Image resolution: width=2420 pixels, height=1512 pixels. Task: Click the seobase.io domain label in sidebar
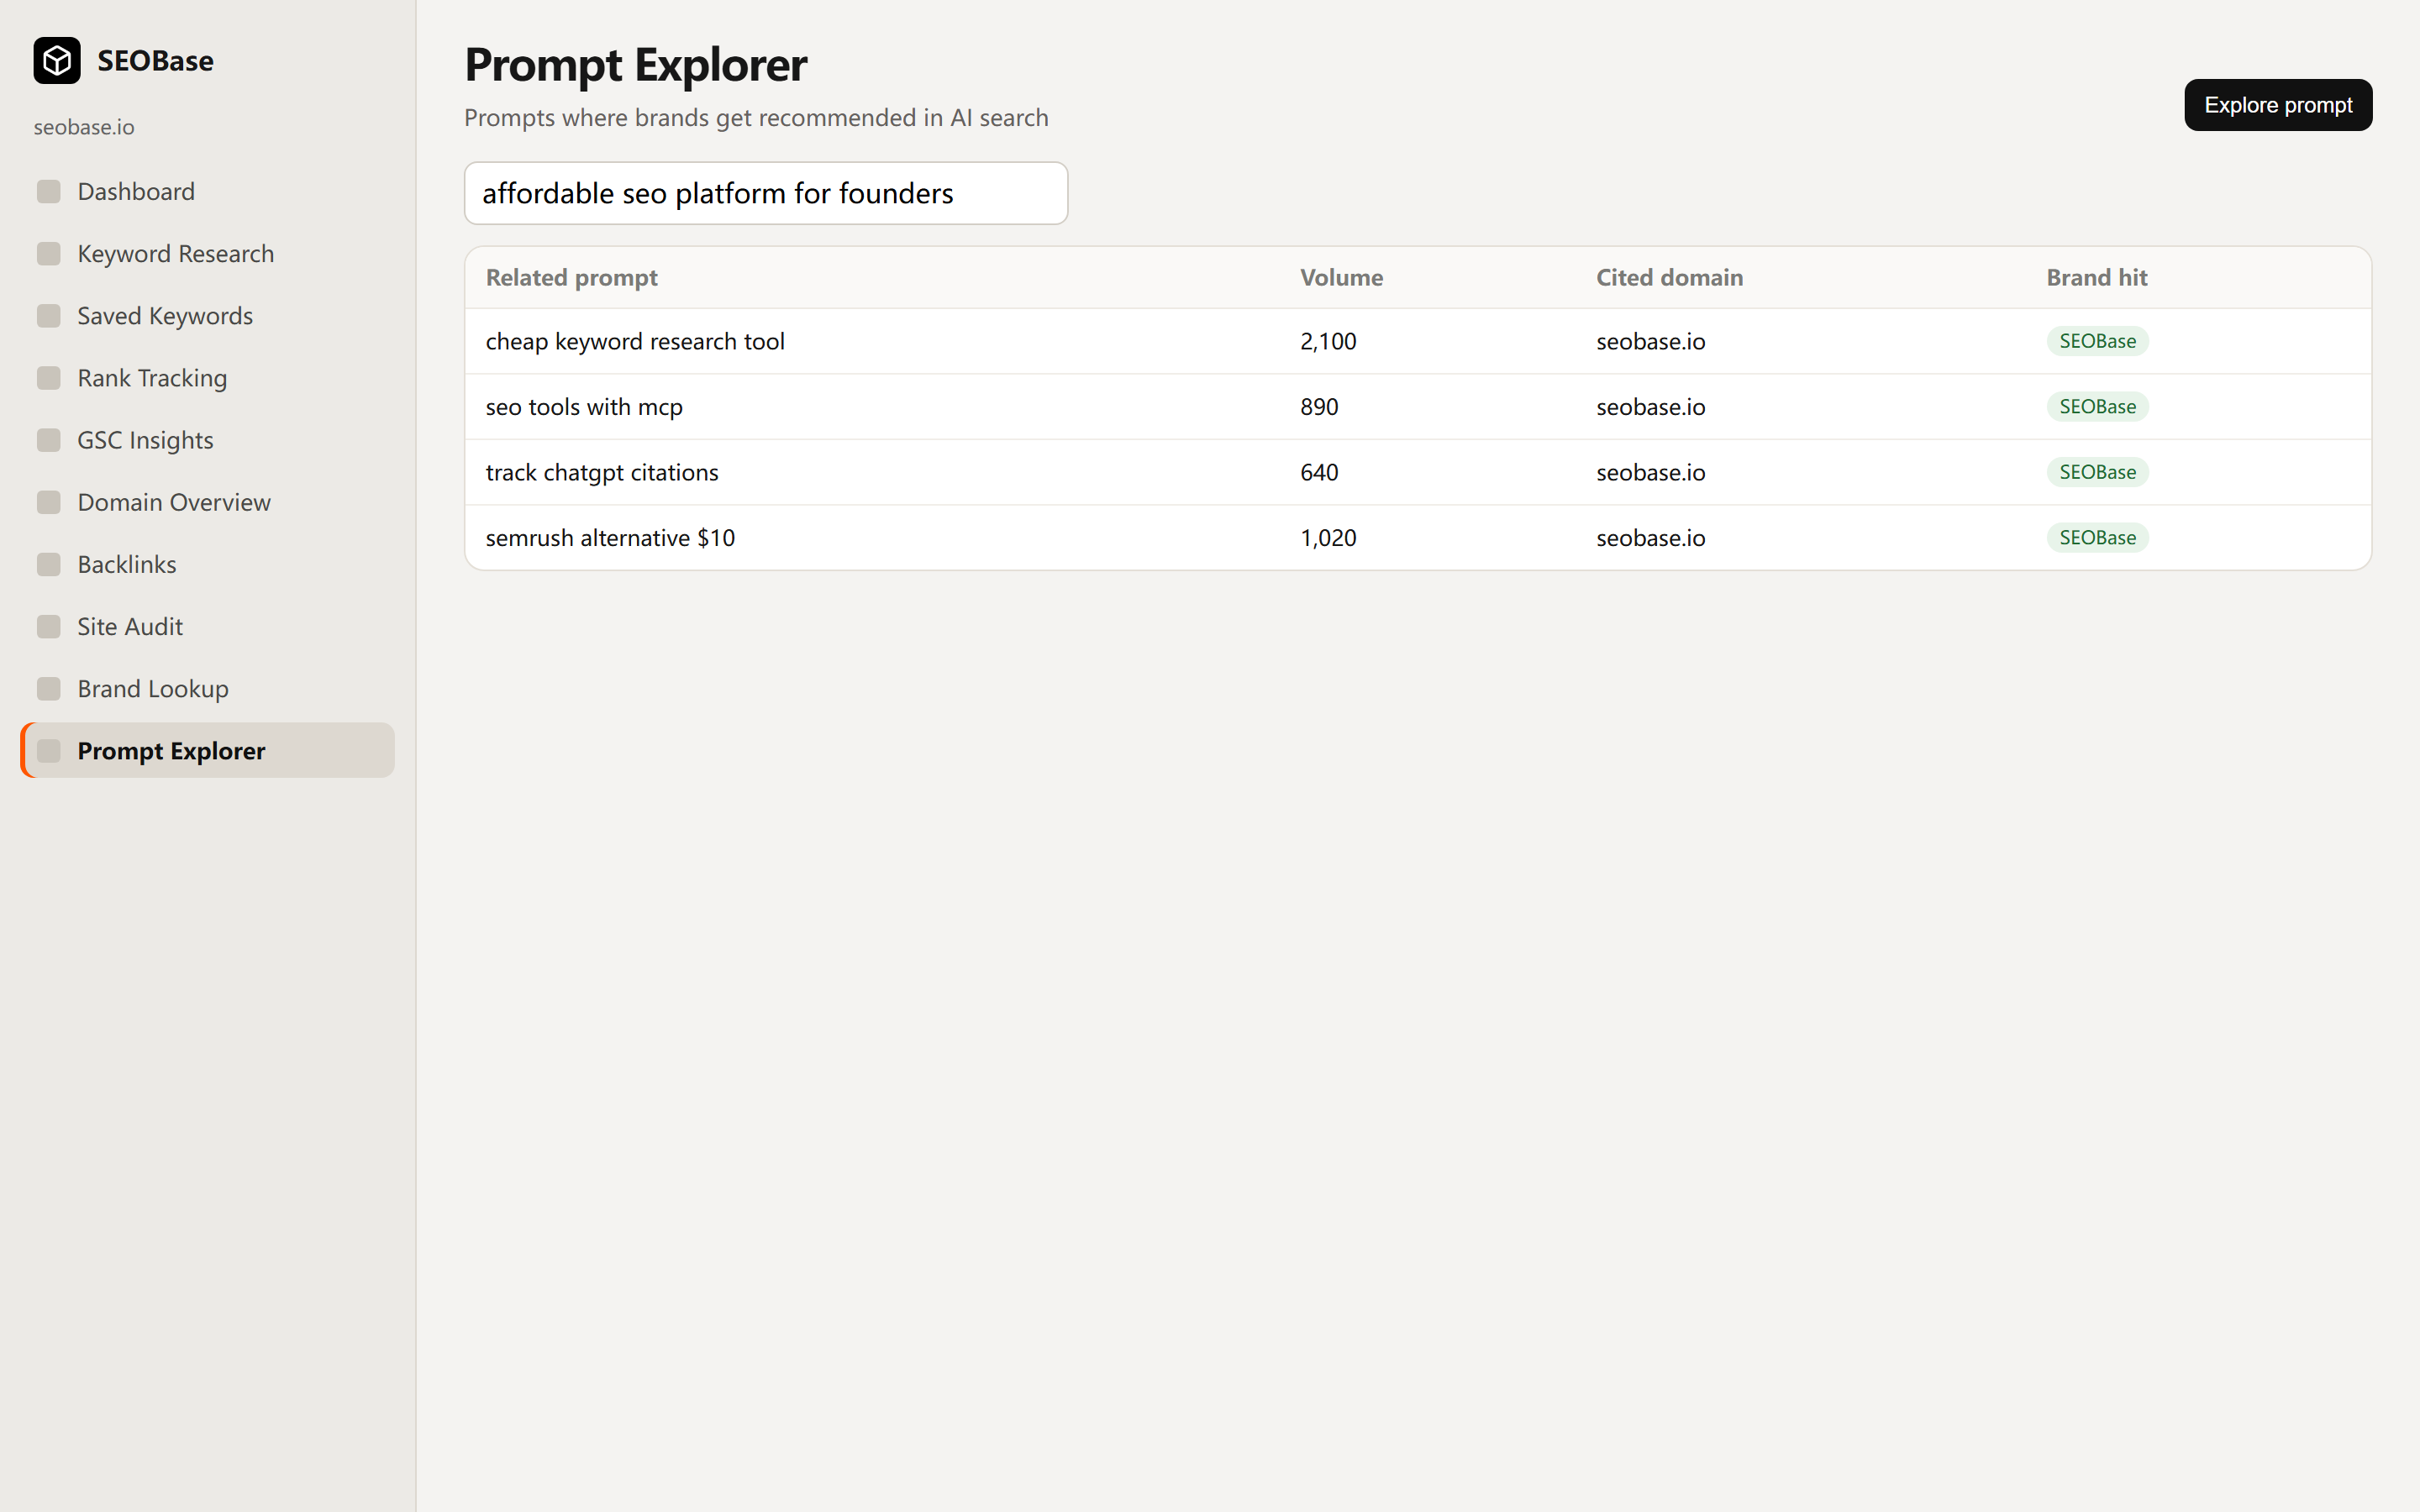click(84, 127)
